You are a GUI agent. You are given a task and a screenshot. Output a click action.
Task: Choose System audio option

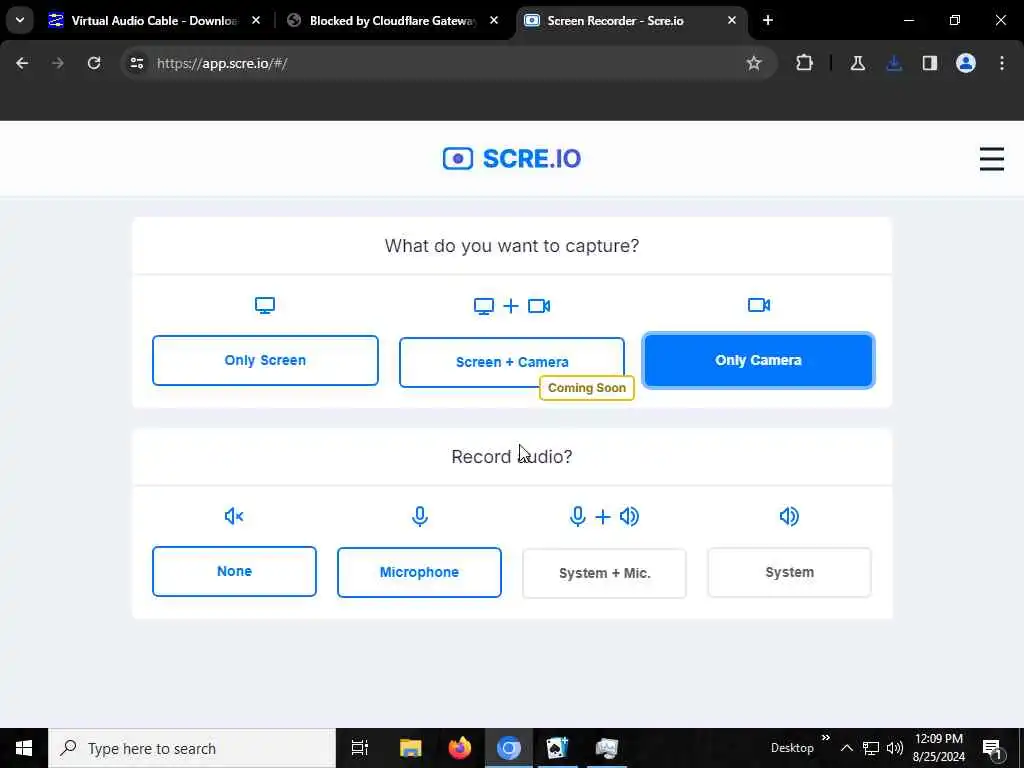[790, 572]
